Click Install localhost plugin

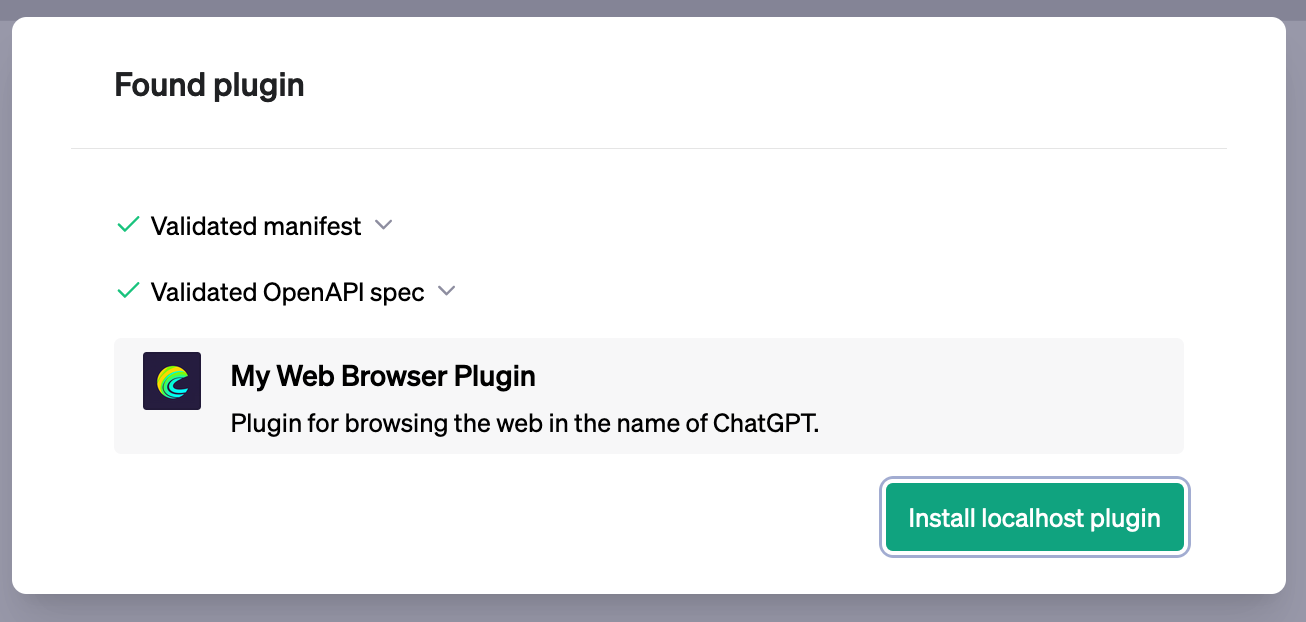click(1034, 517)
